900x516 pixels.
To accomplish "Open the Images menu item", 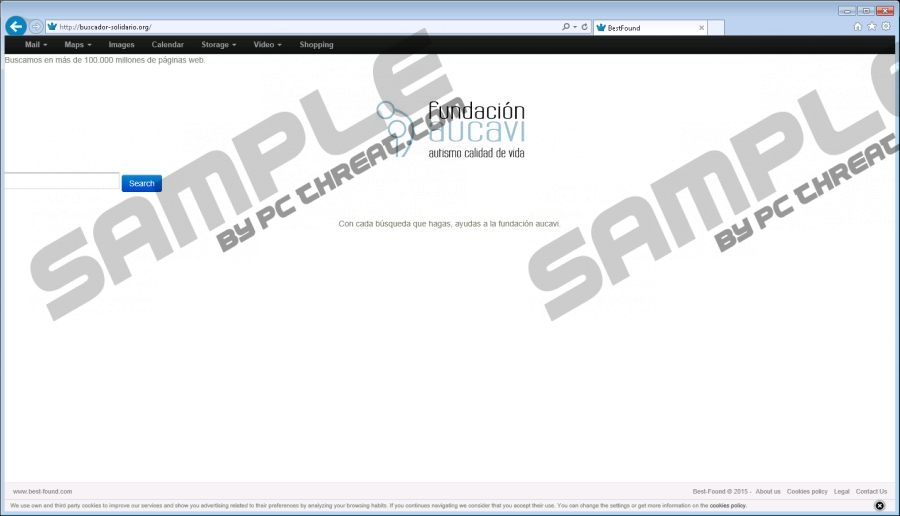I will 121,45.
